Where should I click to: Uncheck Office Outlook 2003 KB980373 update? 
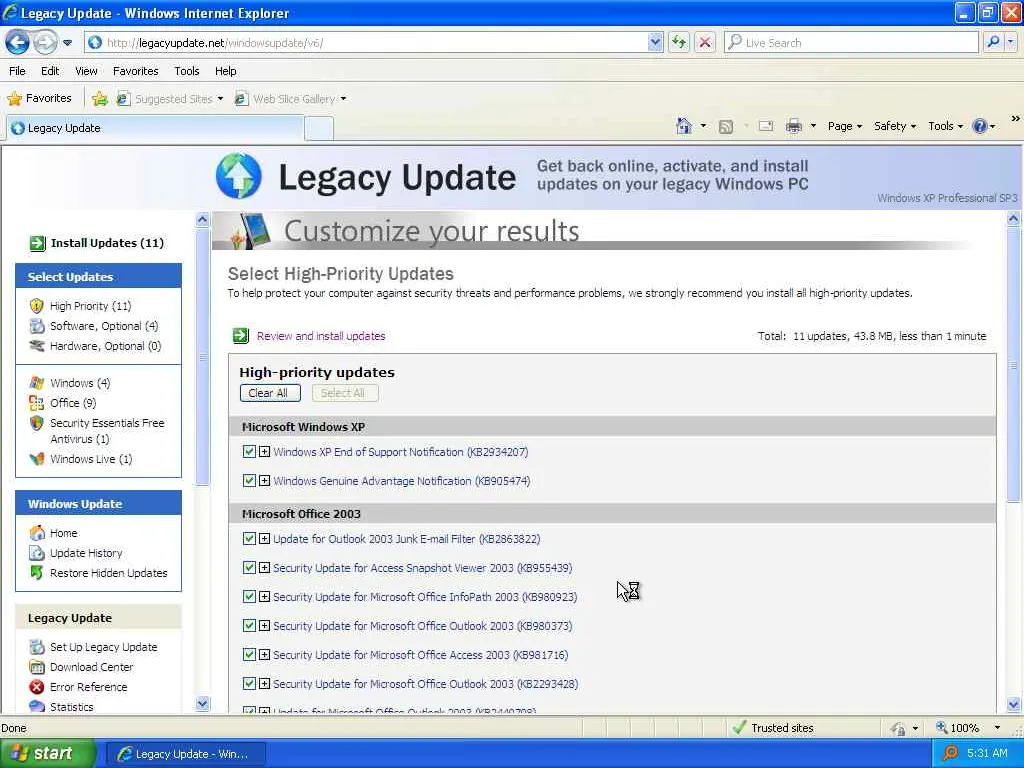(x=249, y=626)
